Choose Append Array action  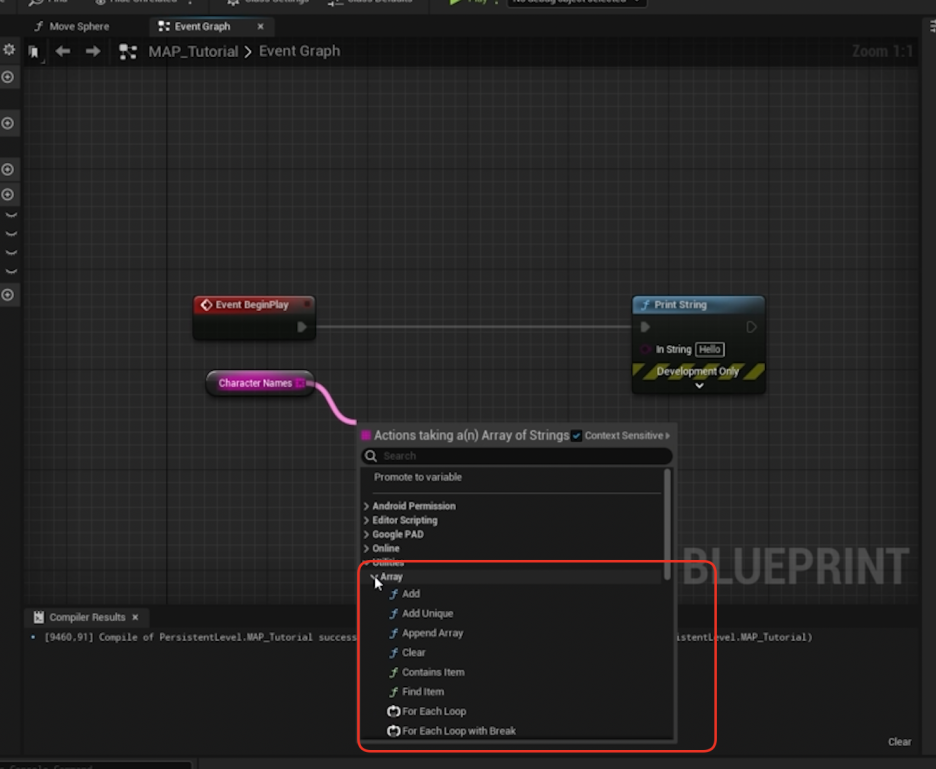432,633
